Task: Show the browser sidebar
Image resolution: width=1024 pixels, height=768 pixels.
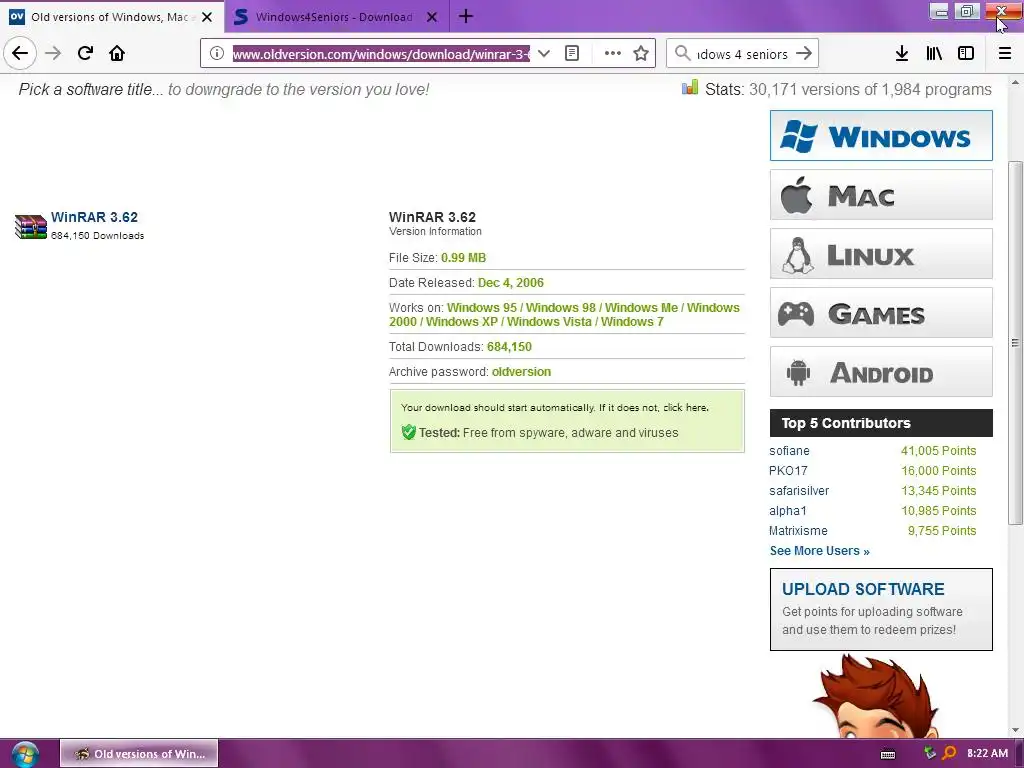Action: (x=966, y=54)
